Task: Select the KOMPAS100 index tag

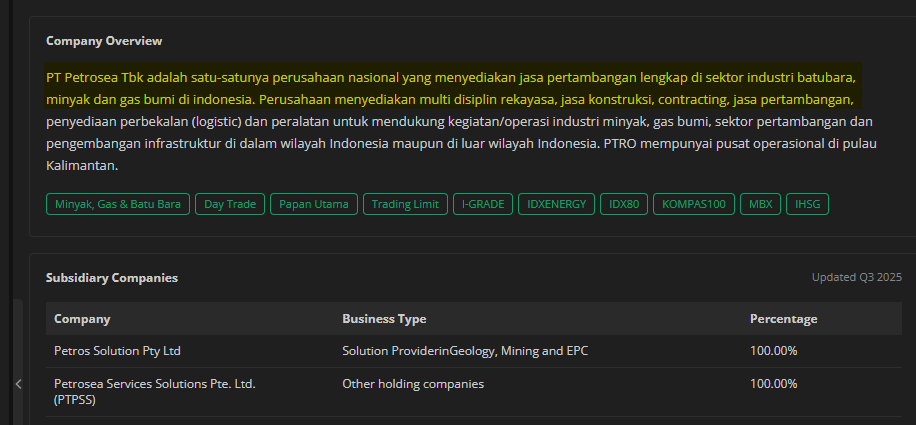Action: pyautogui.click(x=694, y=204)
